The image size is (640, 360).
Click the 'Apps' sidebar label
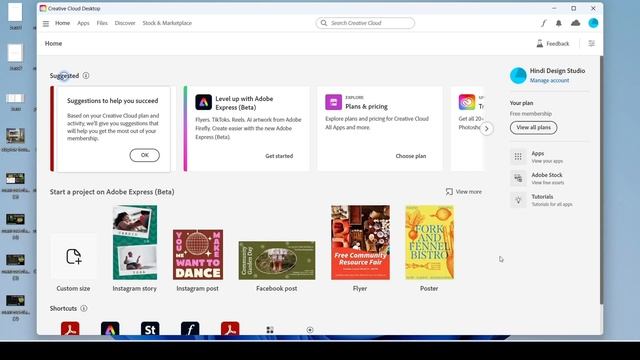coord(538,153)
